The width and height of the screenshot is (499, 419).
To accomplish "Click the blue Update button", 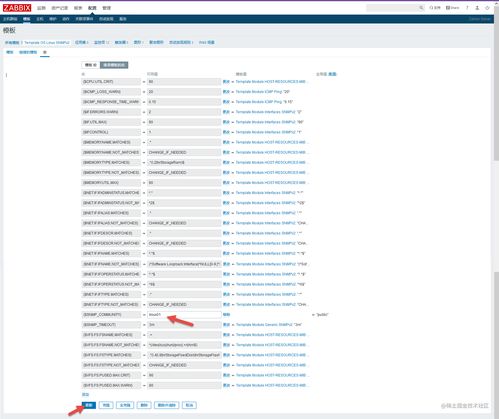I will 89,405.
